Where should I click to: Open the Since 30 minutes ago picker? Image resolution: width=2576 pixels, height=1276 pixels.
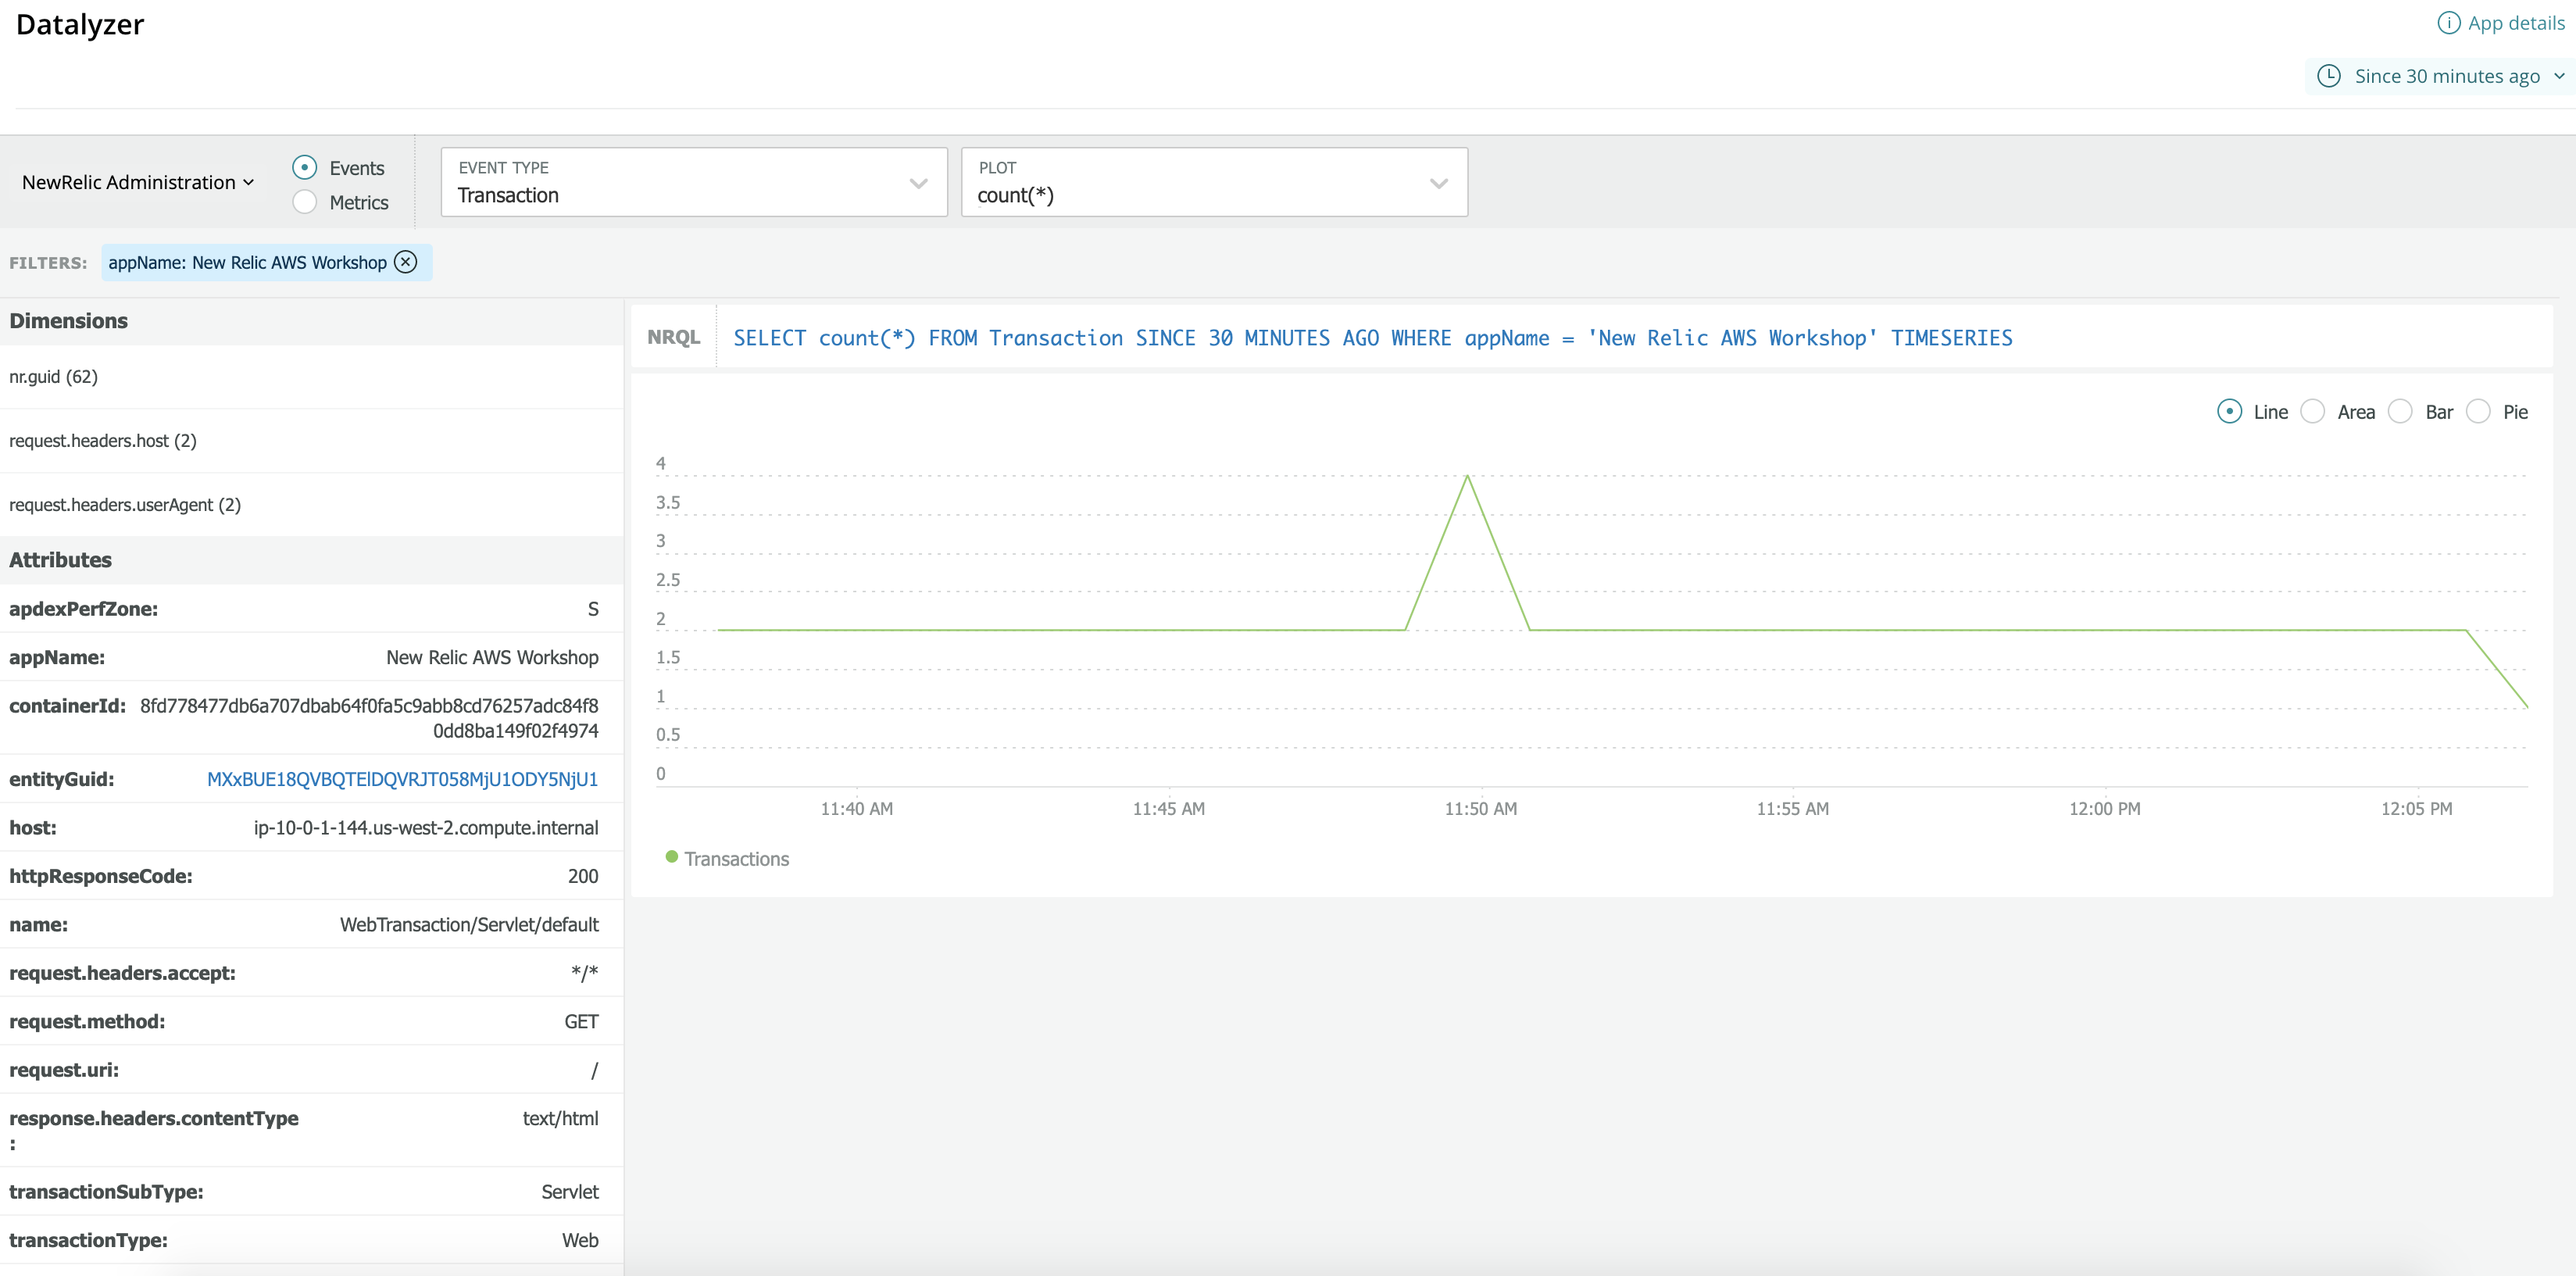2442,76
